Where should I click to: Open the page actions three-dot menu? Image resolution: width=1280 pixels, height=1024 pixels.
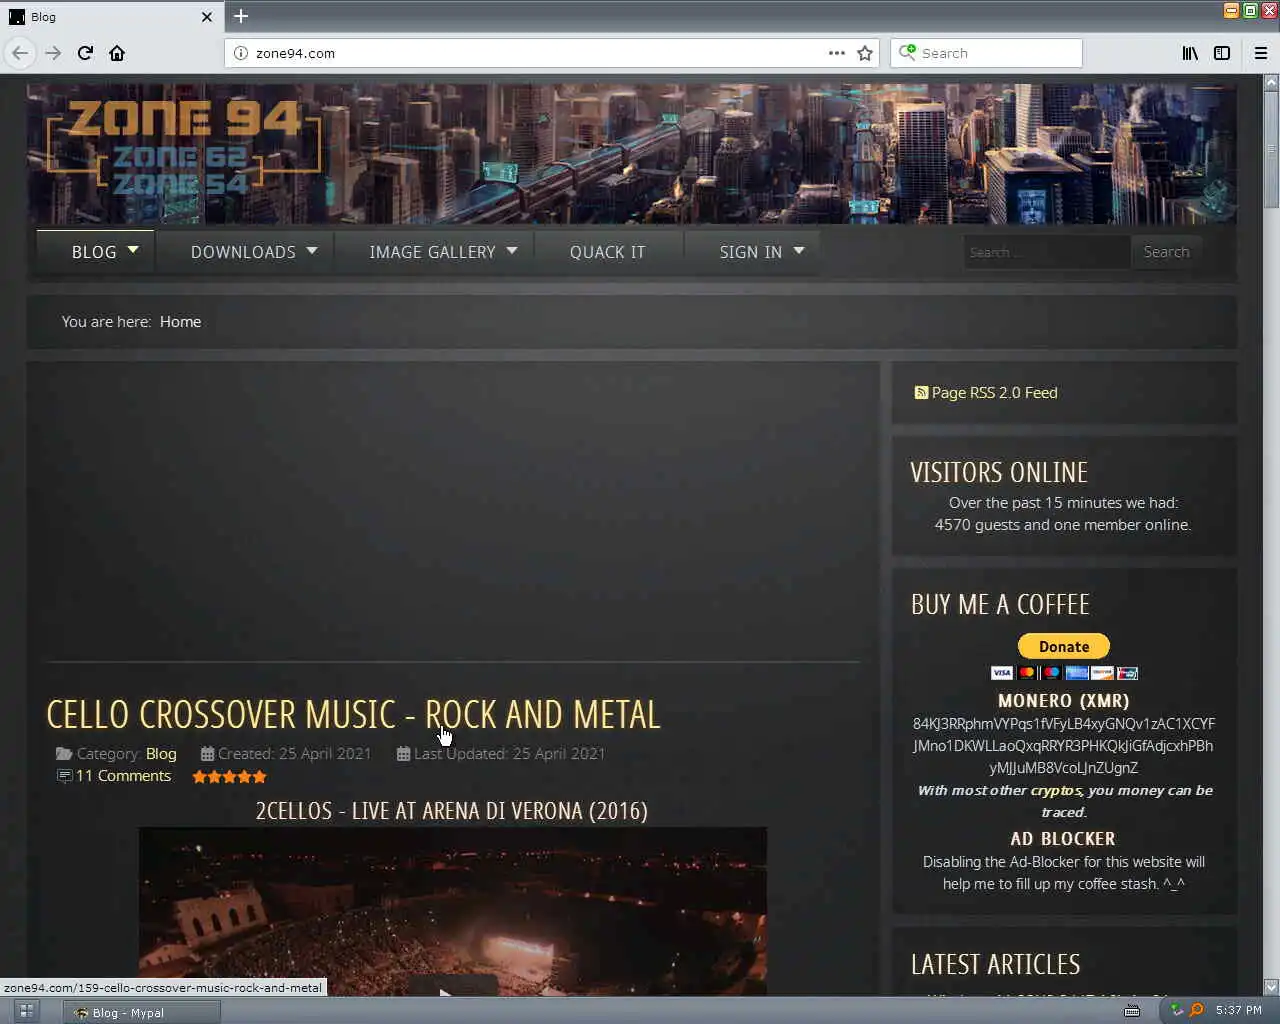coord(837,53)
